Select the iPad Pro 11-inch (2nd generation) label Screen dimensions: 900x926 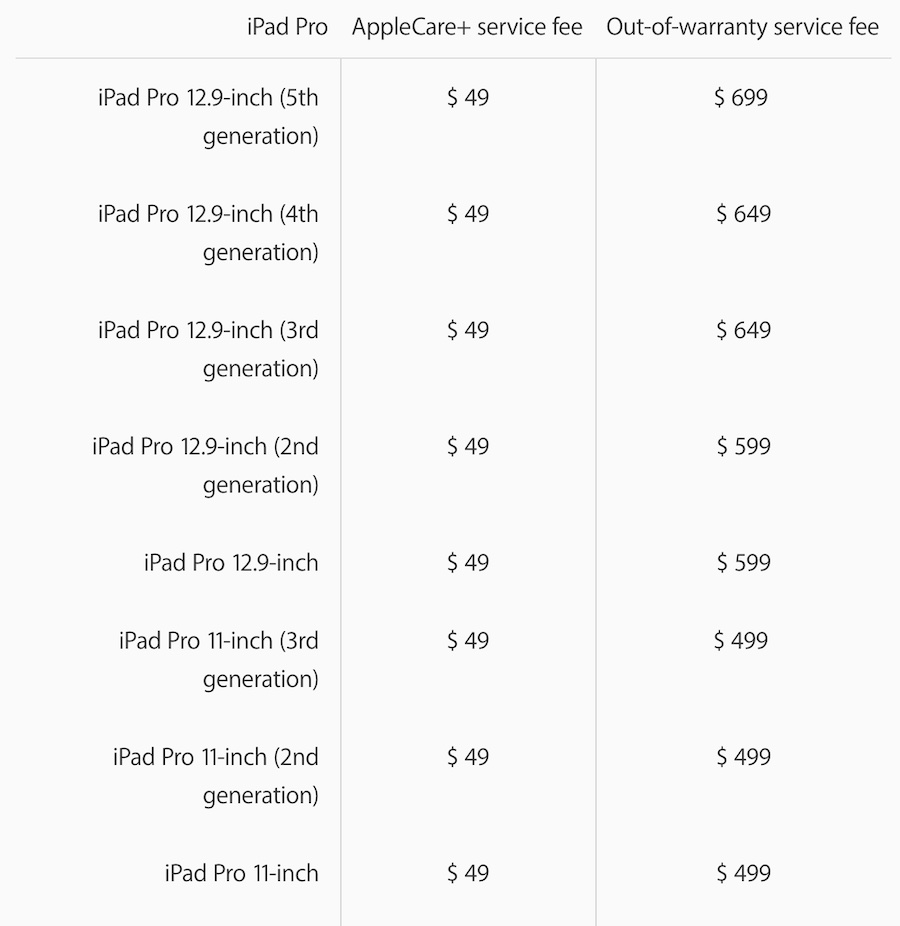(x=216, y=776)
